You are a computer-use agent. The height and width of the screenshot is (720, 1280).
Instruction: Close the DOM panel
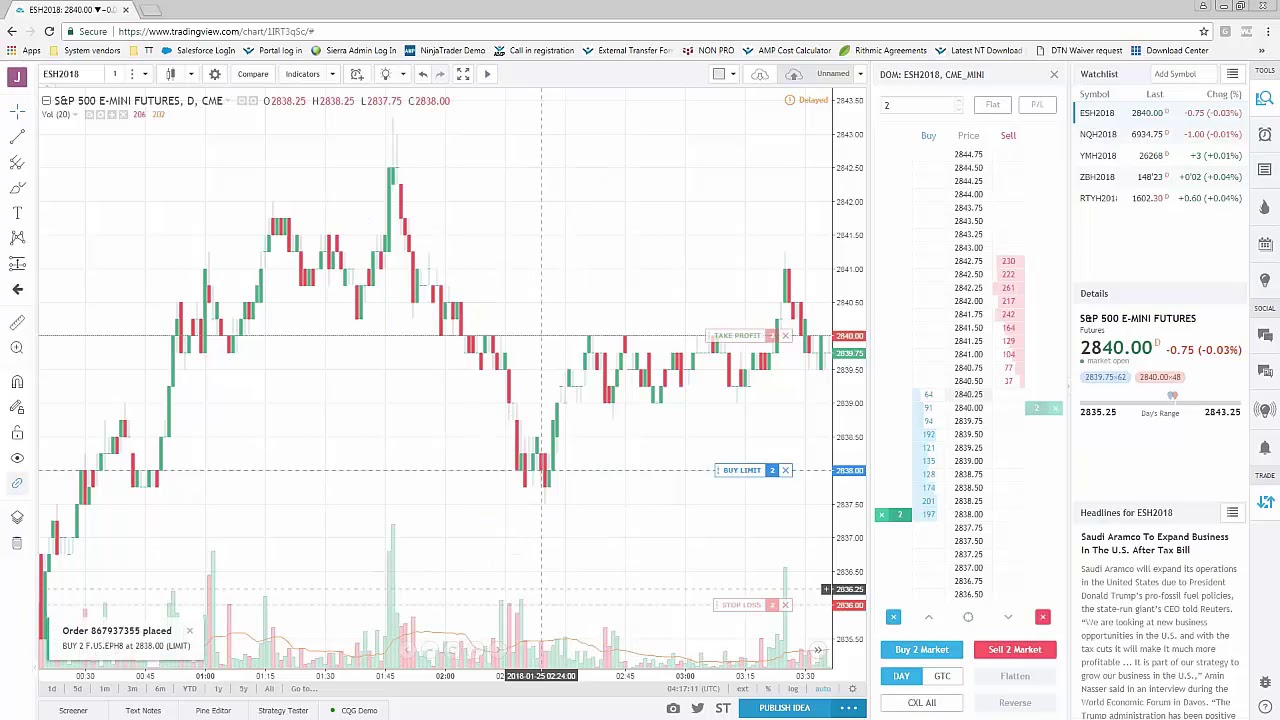click(x=1053, y=75)
